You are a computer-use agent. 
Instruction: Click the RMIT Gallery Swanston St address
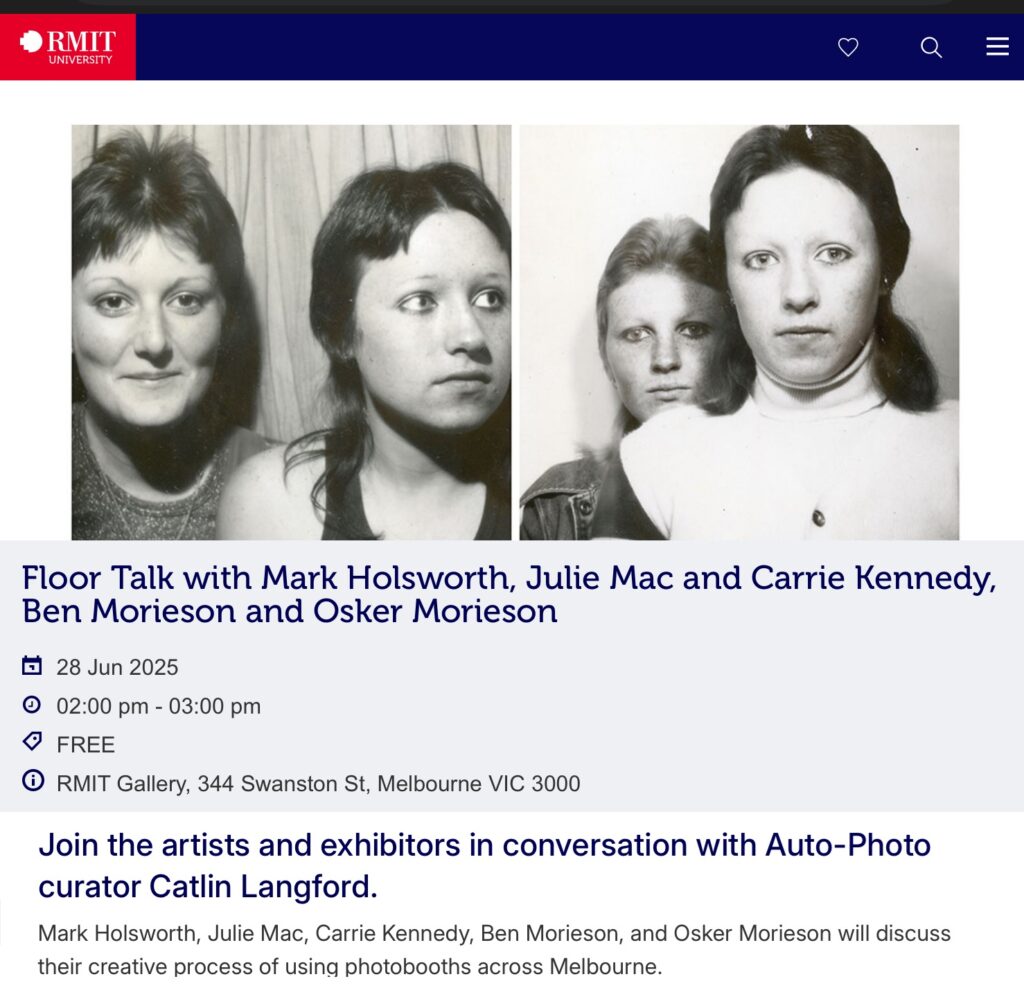tap(318, 783)
